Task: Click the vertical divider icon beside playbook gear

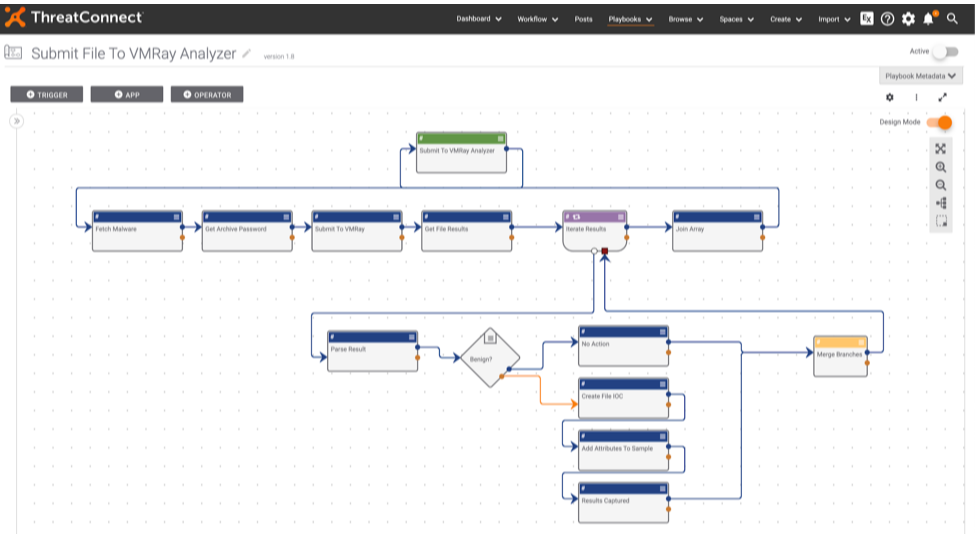Action: (916, 98)
